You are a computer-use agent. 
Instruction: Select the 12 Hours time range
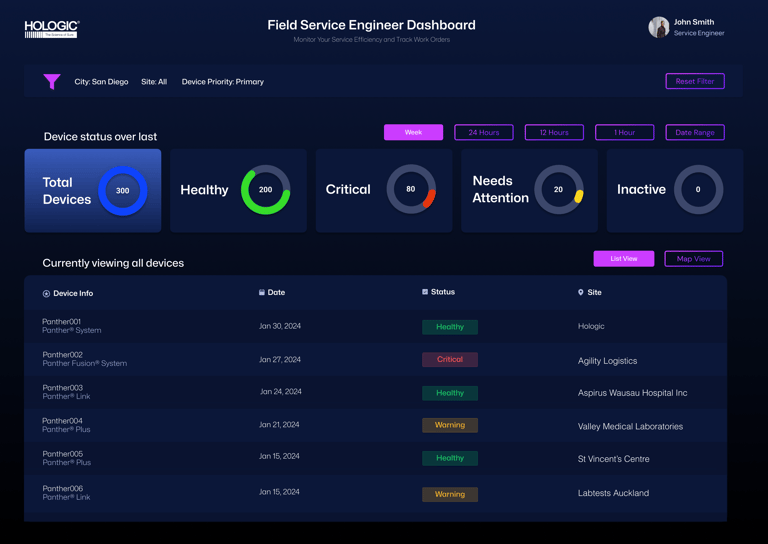(x=554, y=132)
